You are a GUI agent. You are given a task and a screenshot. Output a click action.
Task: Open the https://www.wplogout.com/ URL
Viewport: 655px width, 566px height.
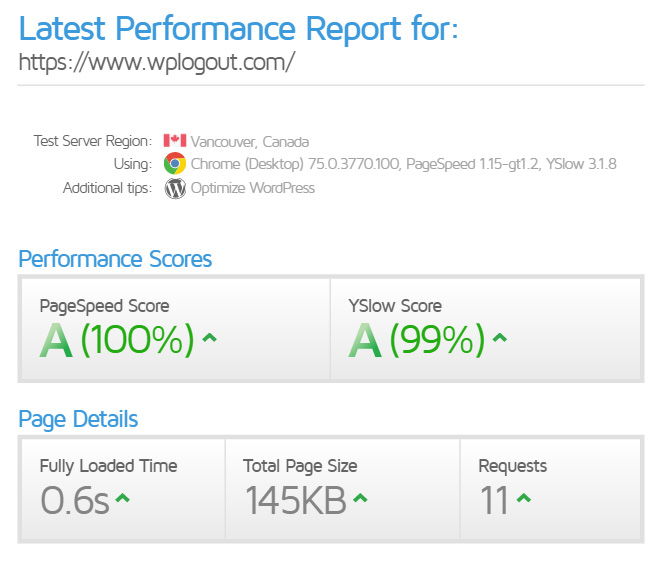tap(157, 63)
